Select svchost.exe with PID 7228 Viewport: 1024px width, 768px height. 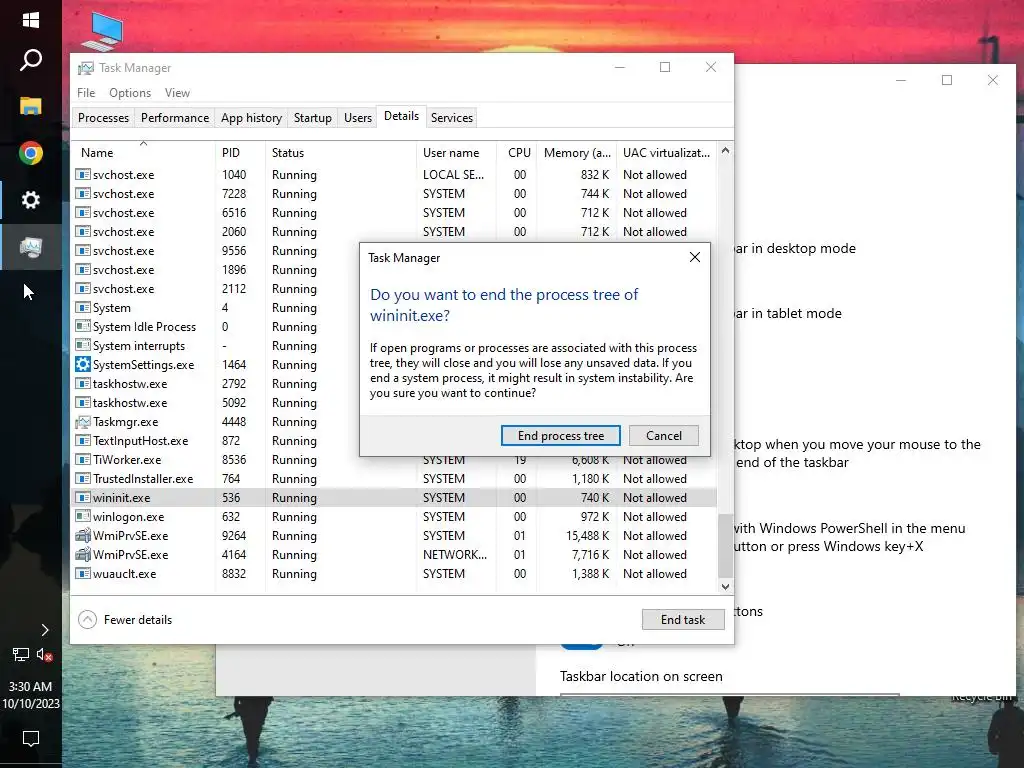(395, 194)
